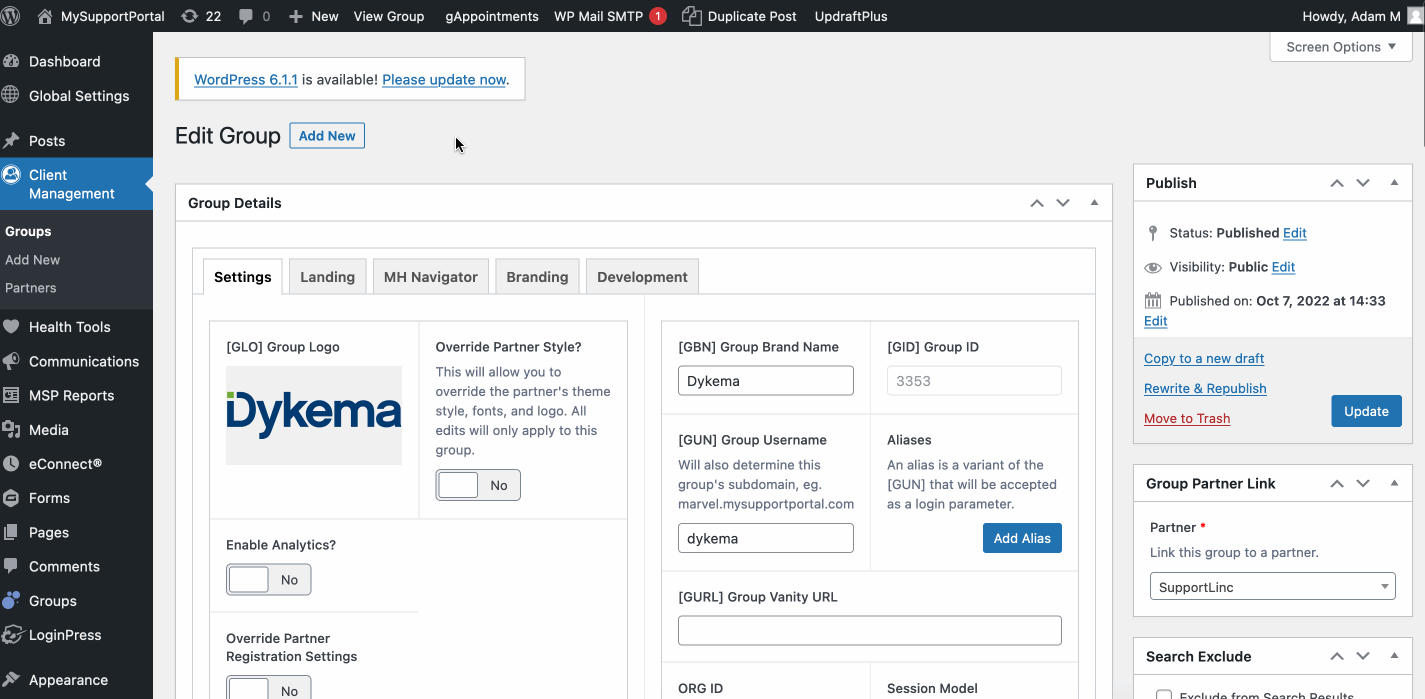Switch to the MH Navigator tab
1425x699 pixels.
coord(431,277)
